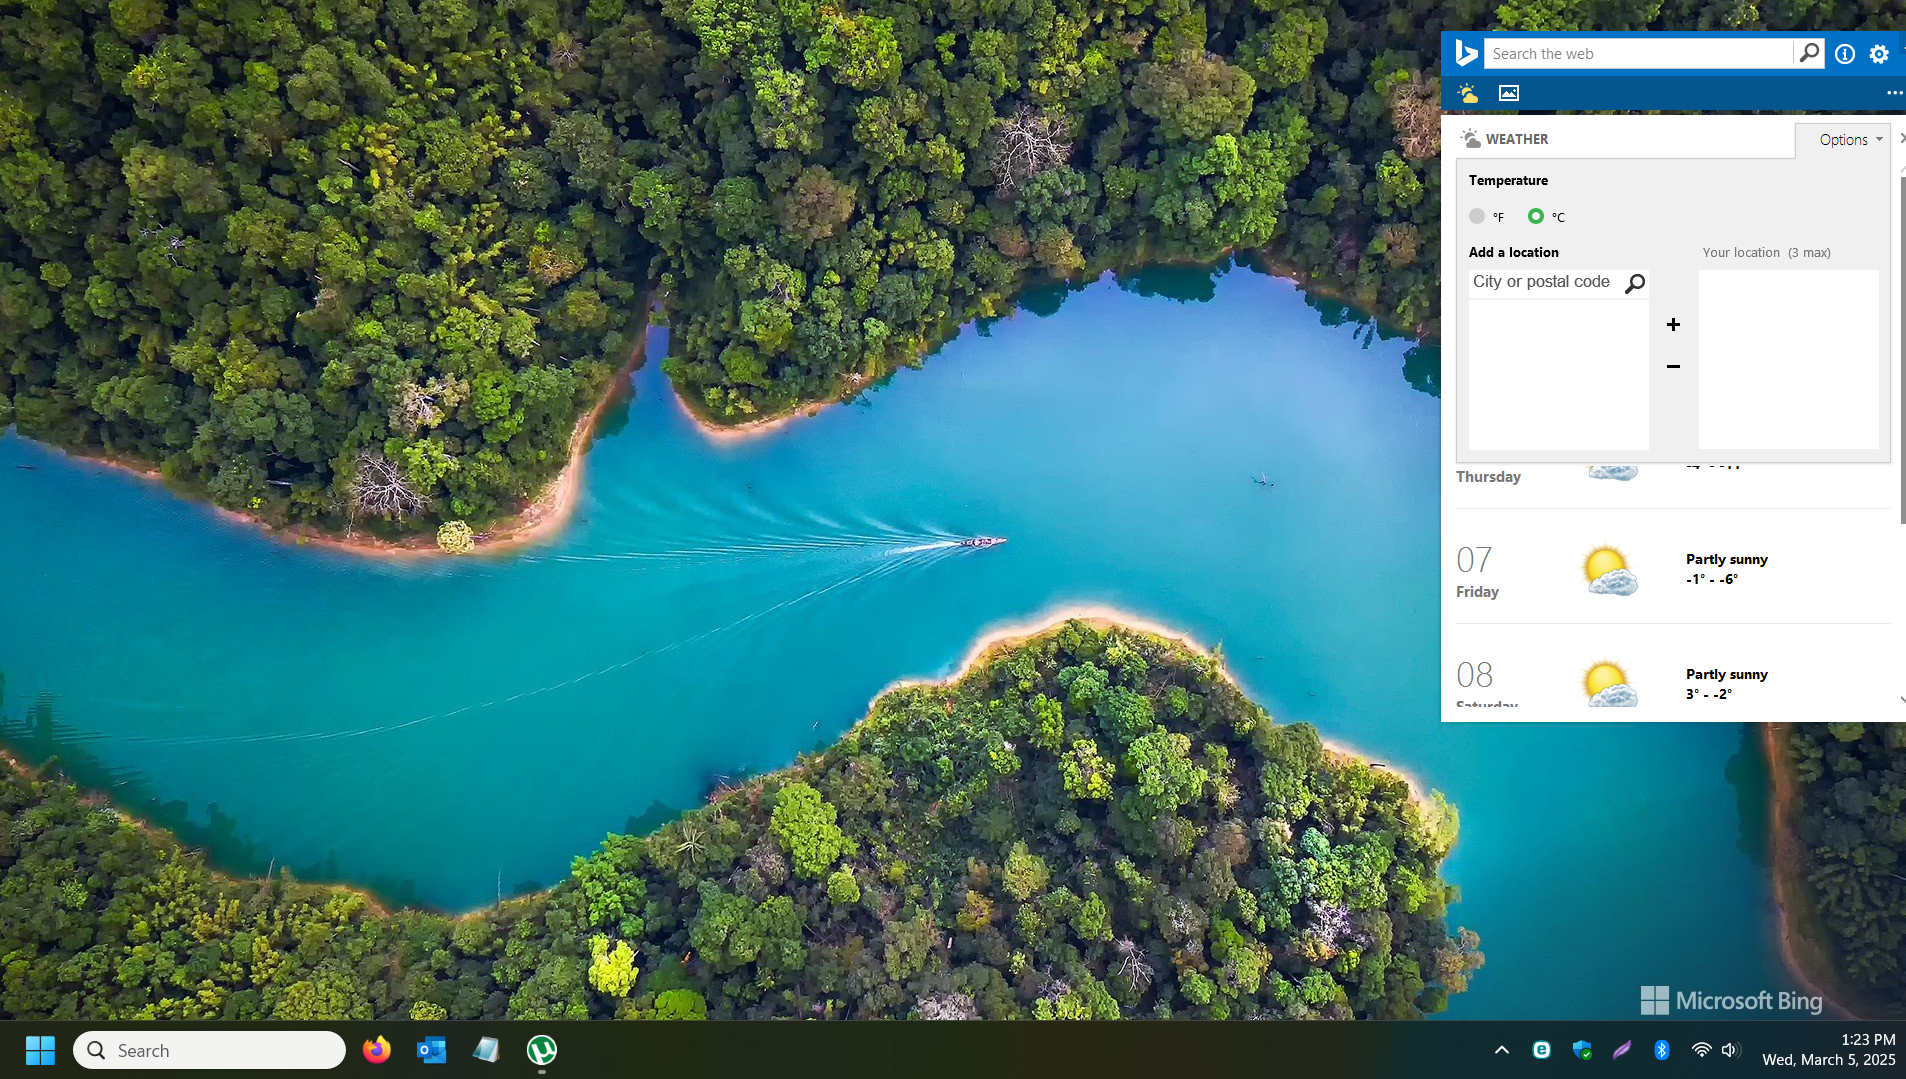This screenshot has width=1906, height=1079.
Task: Search for the entered location
Action: pyautogui.click(x=1635, y=284)
